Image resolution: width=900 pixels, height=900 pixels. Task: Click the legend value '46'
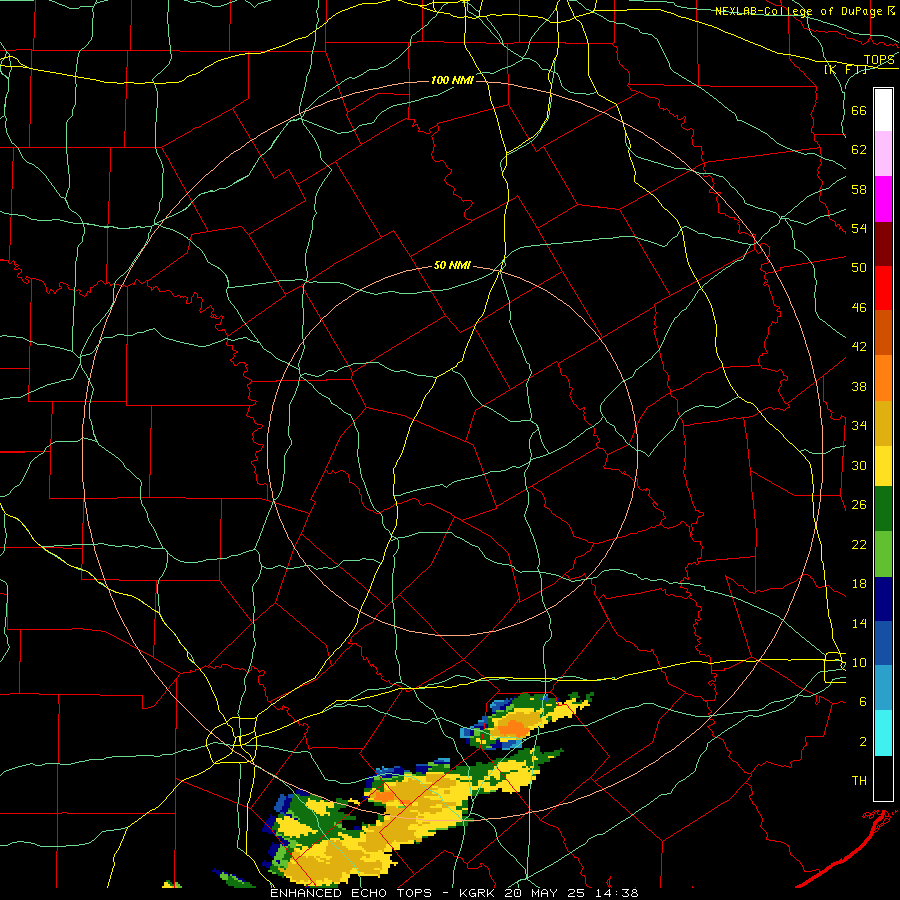[859, 308]
